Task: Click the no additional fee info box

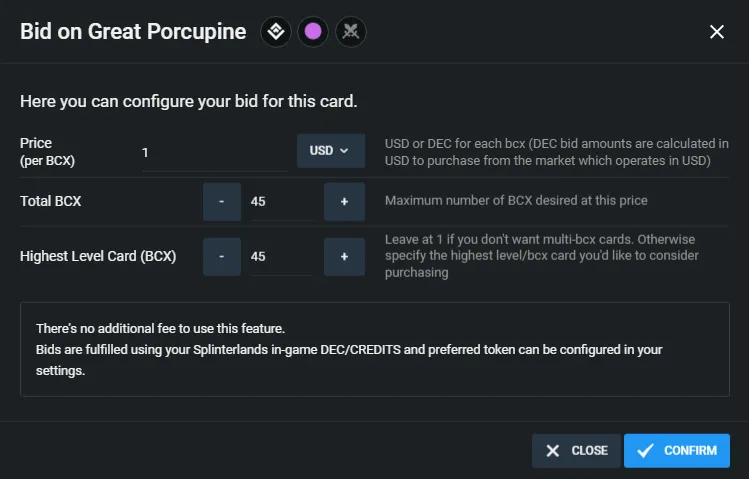Action: [374, 349]
